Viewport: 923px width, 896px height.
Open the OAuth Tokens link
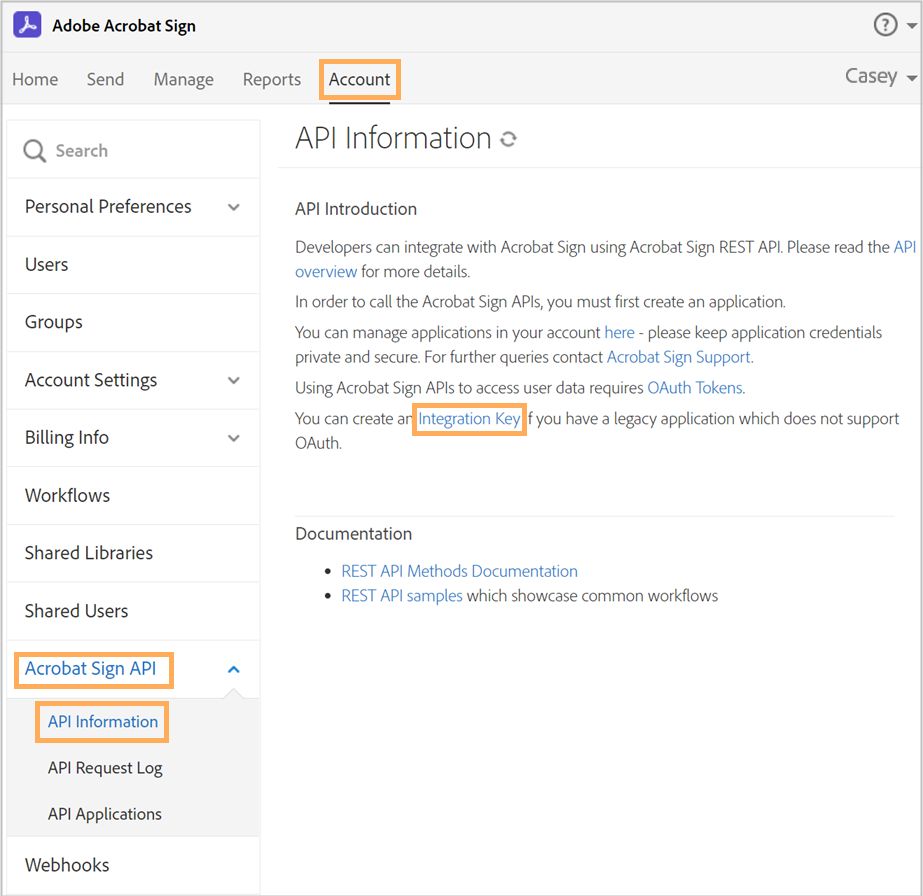695,388
